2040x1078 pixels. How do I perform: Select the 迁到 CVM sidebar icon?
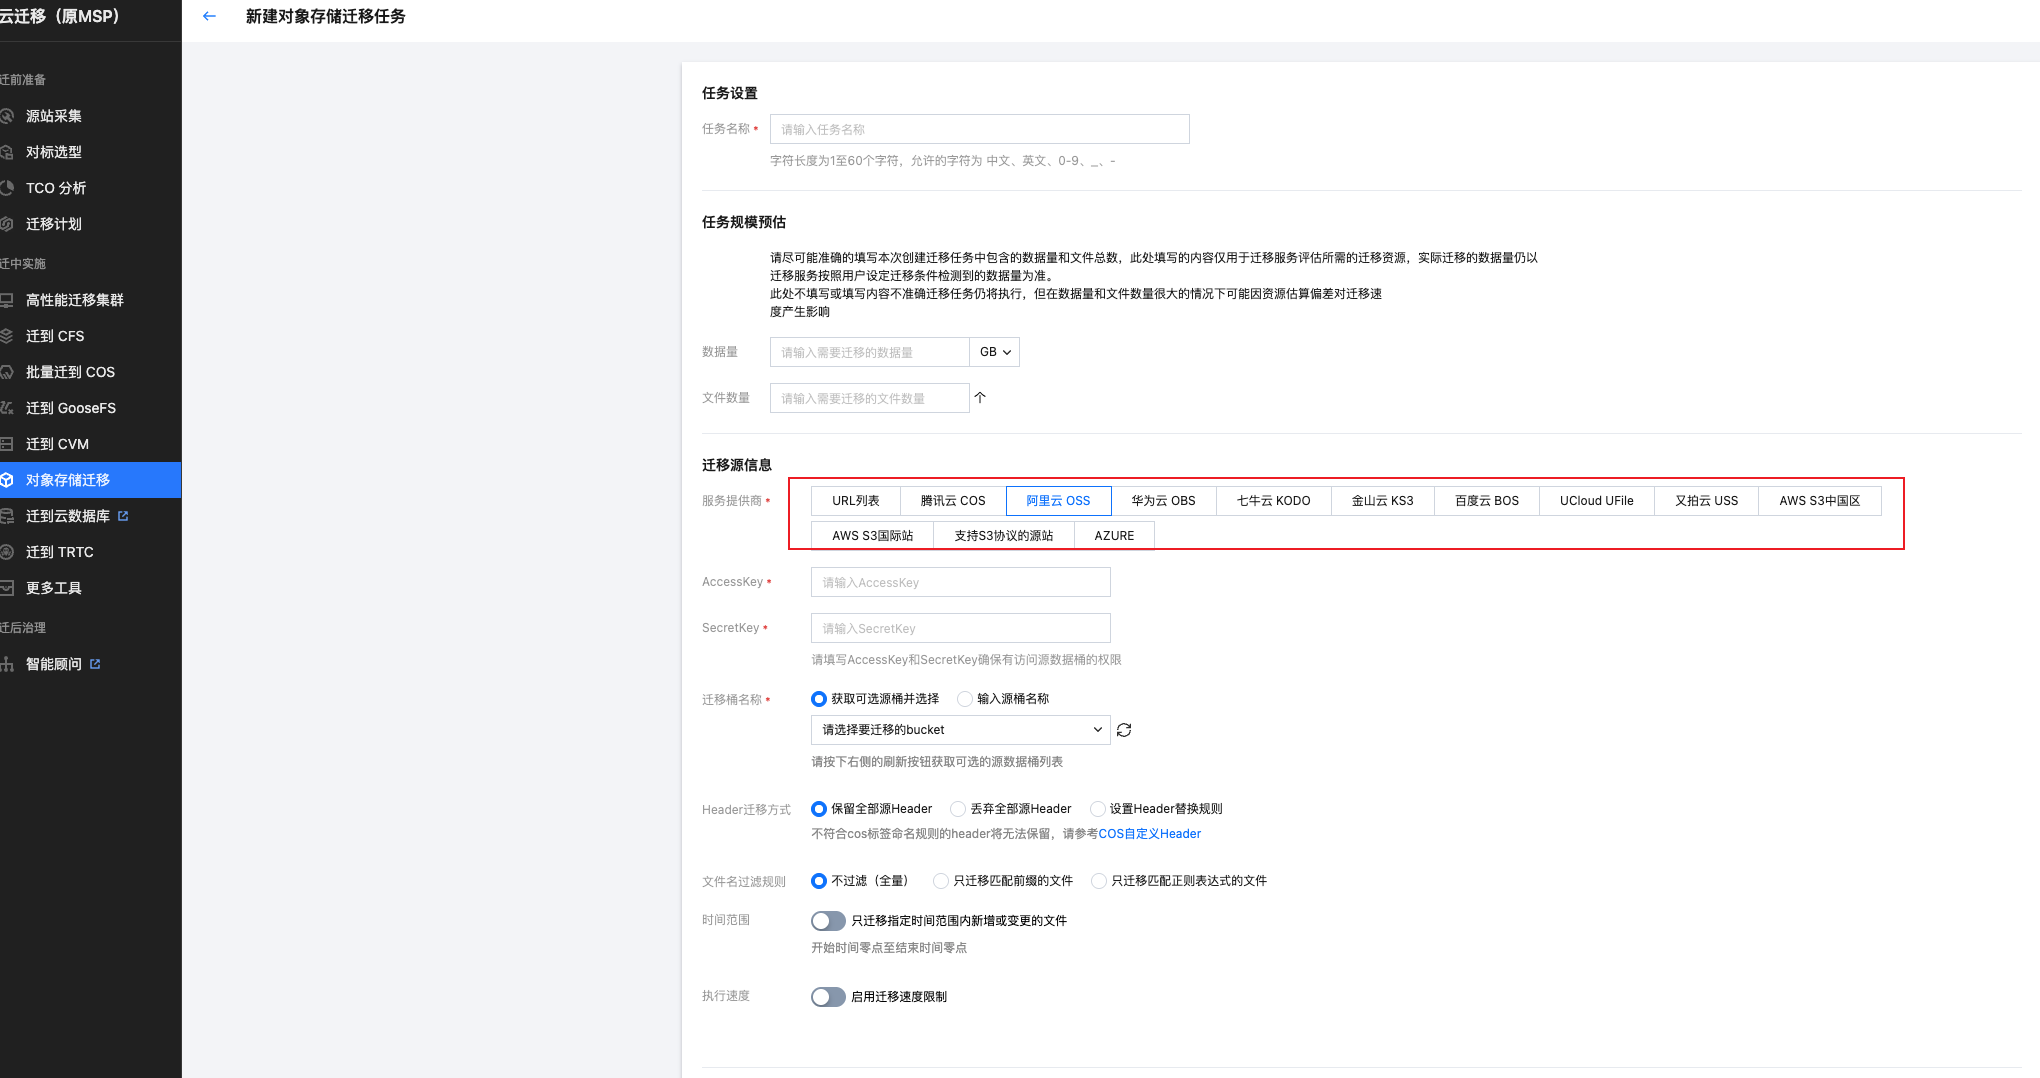pos(55,443)
